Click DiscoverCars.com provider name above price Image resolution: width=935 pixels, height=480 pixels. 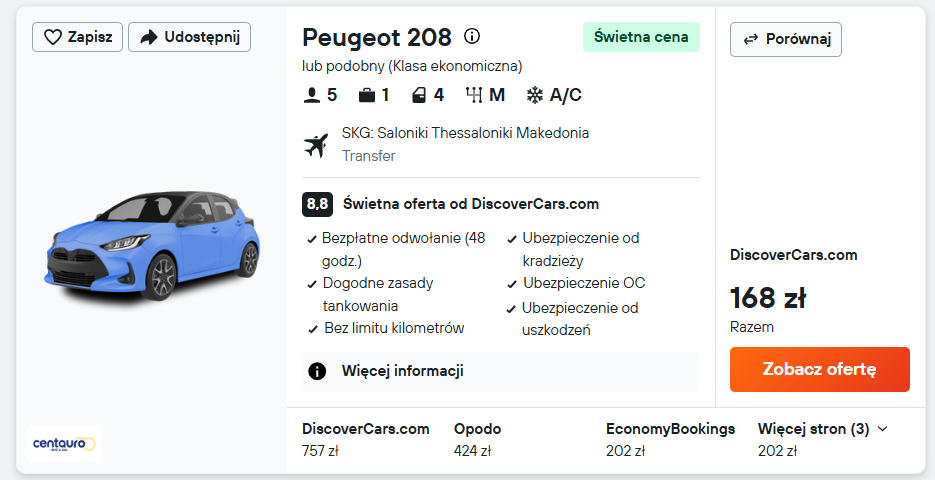[794, 255]
